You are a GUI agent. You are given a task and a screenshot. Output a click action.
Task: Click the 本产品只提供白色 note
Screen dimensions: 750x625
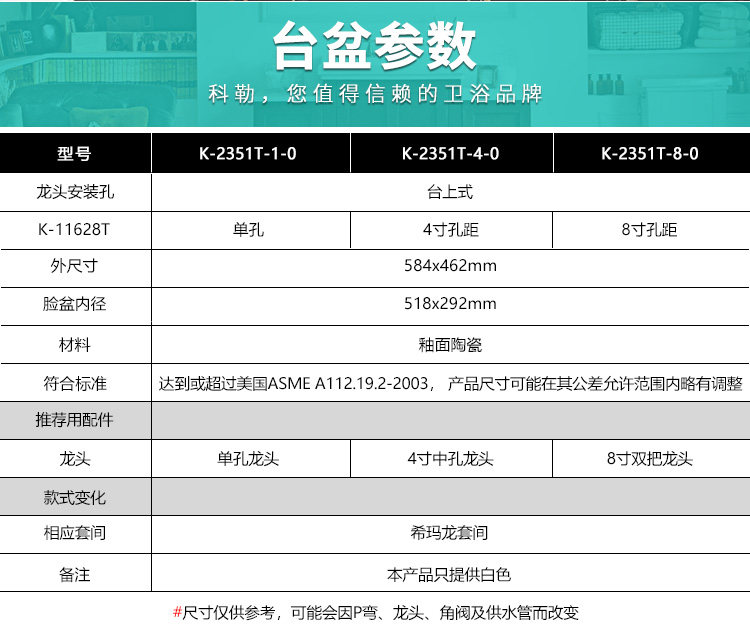[x=449, y=575]
